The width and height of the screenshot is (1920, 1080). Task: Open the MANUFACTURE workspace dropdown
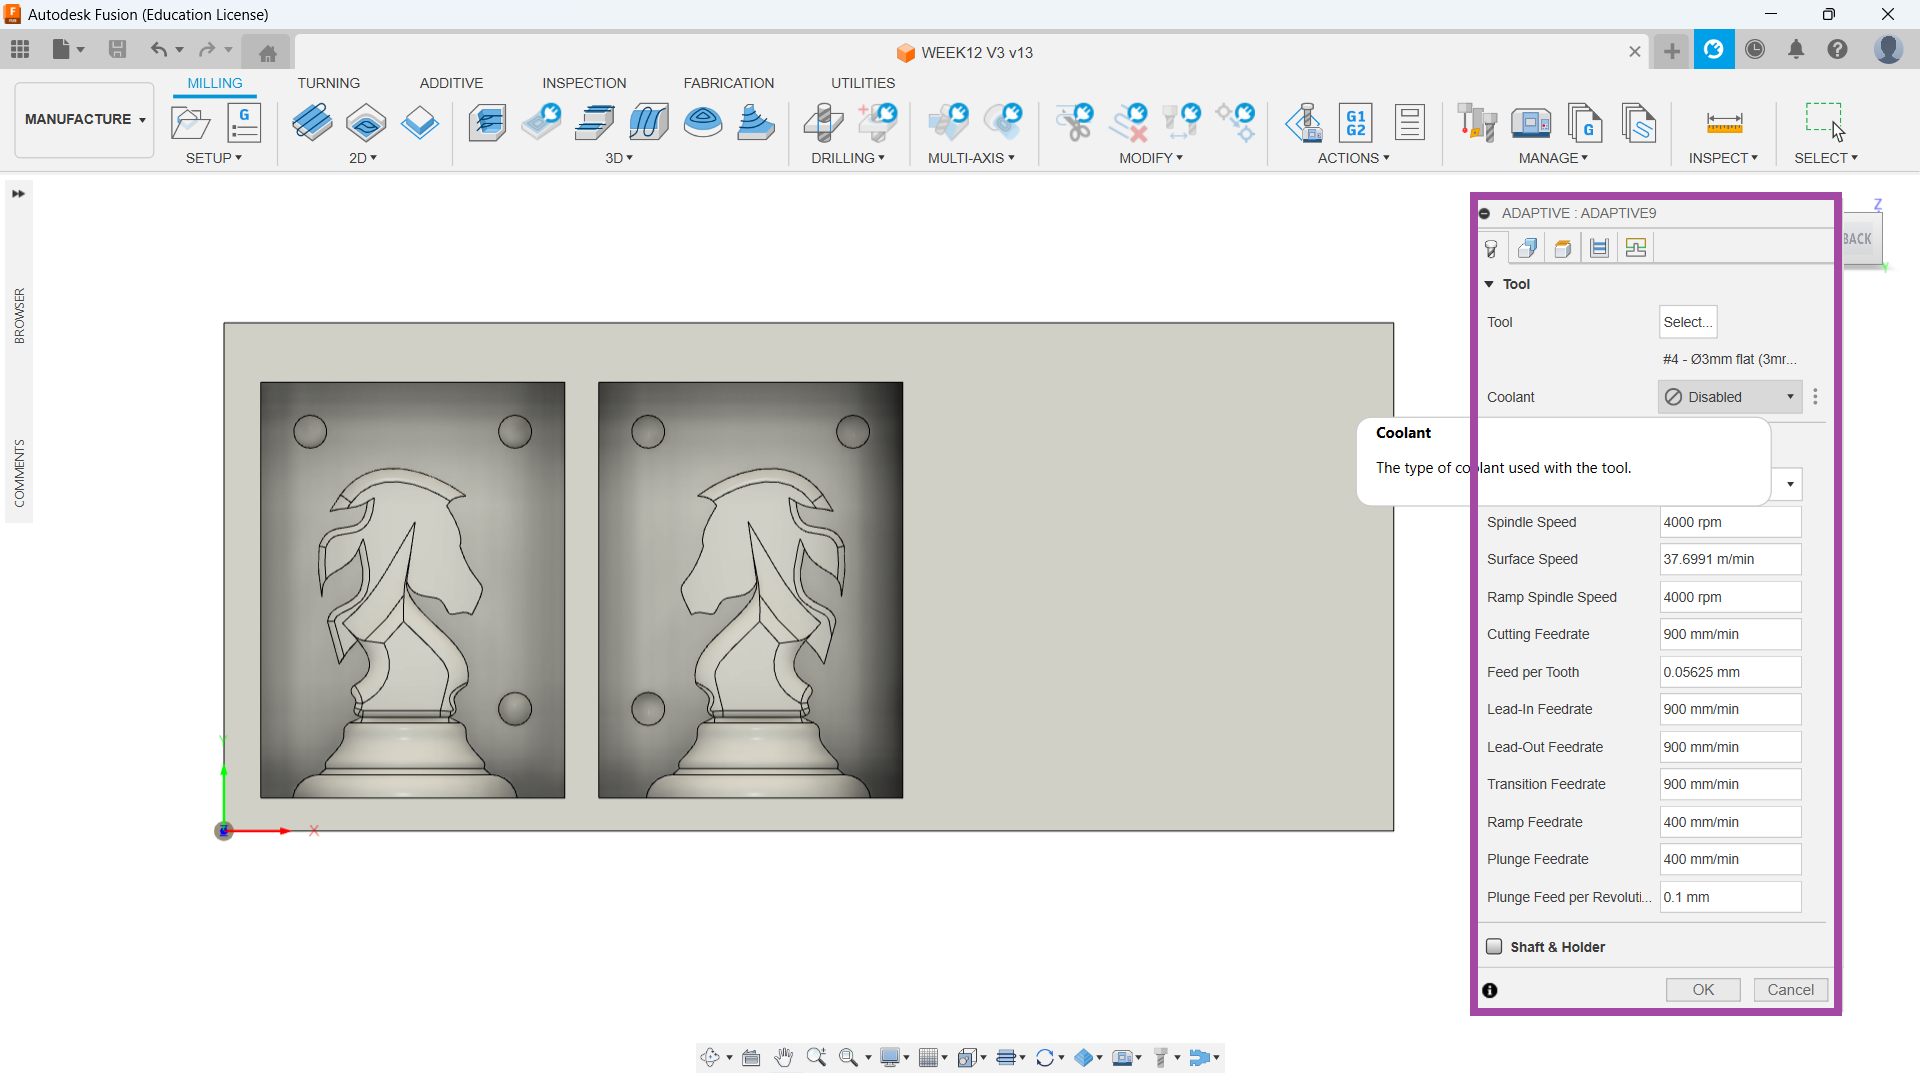(x=85, y=119)
